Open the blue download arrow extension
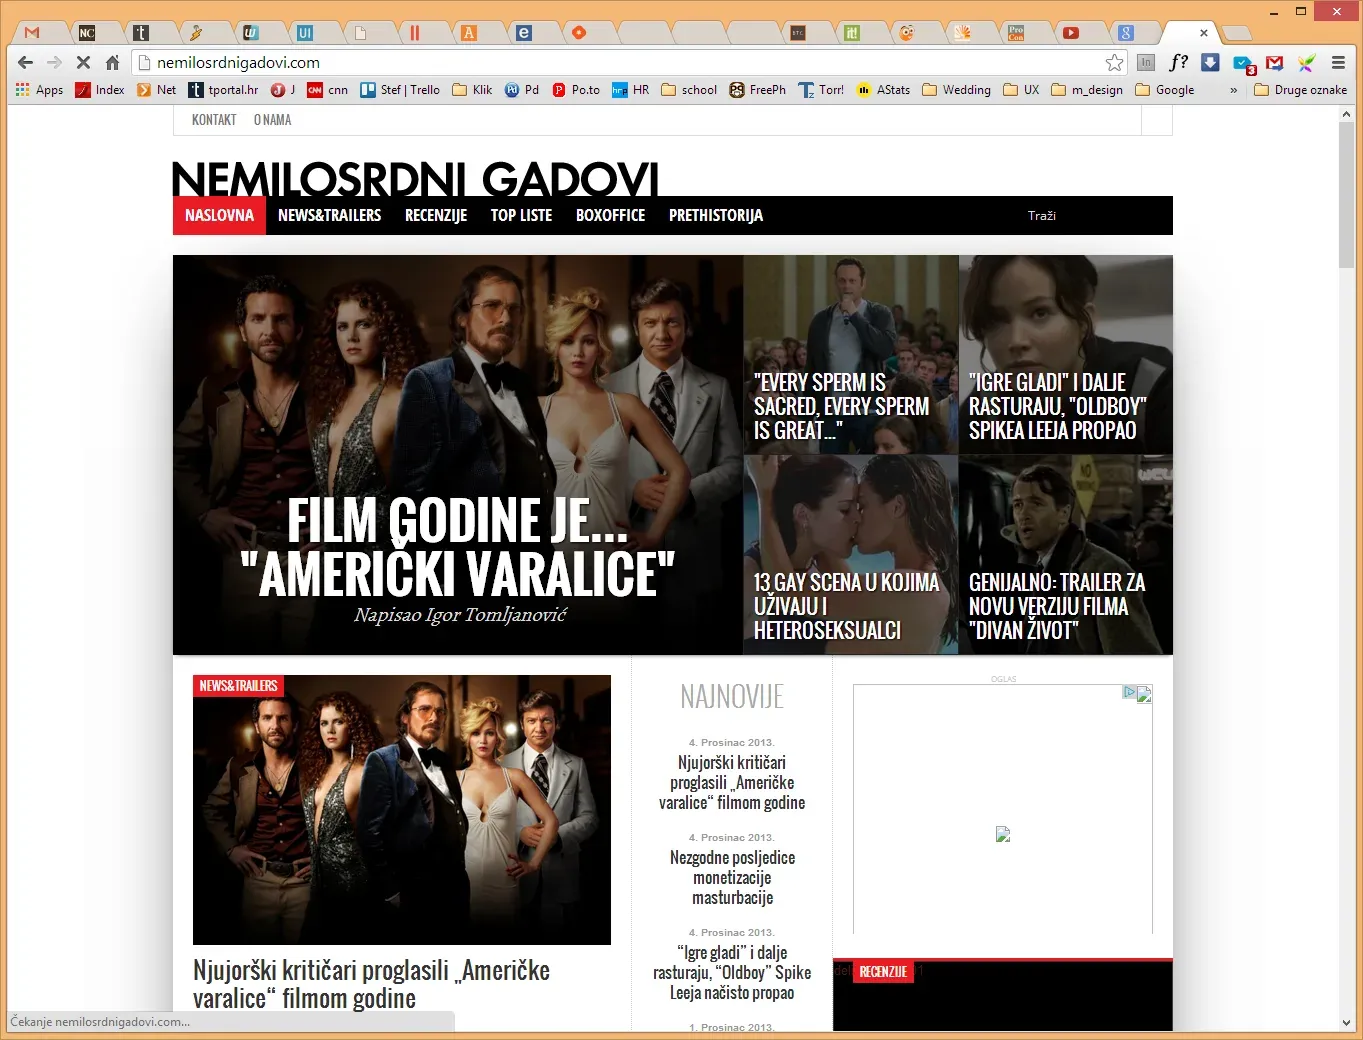This screenshot has height=1040, width=1363. coord(1210,62)
